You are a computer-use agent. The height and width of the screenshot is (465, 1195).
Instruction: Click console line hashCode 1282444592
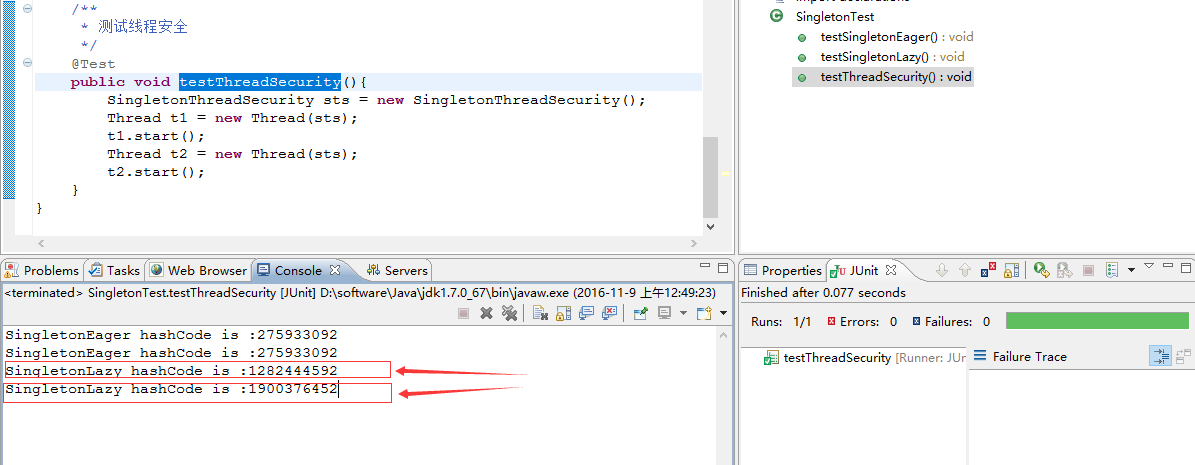tap(171, 370)
